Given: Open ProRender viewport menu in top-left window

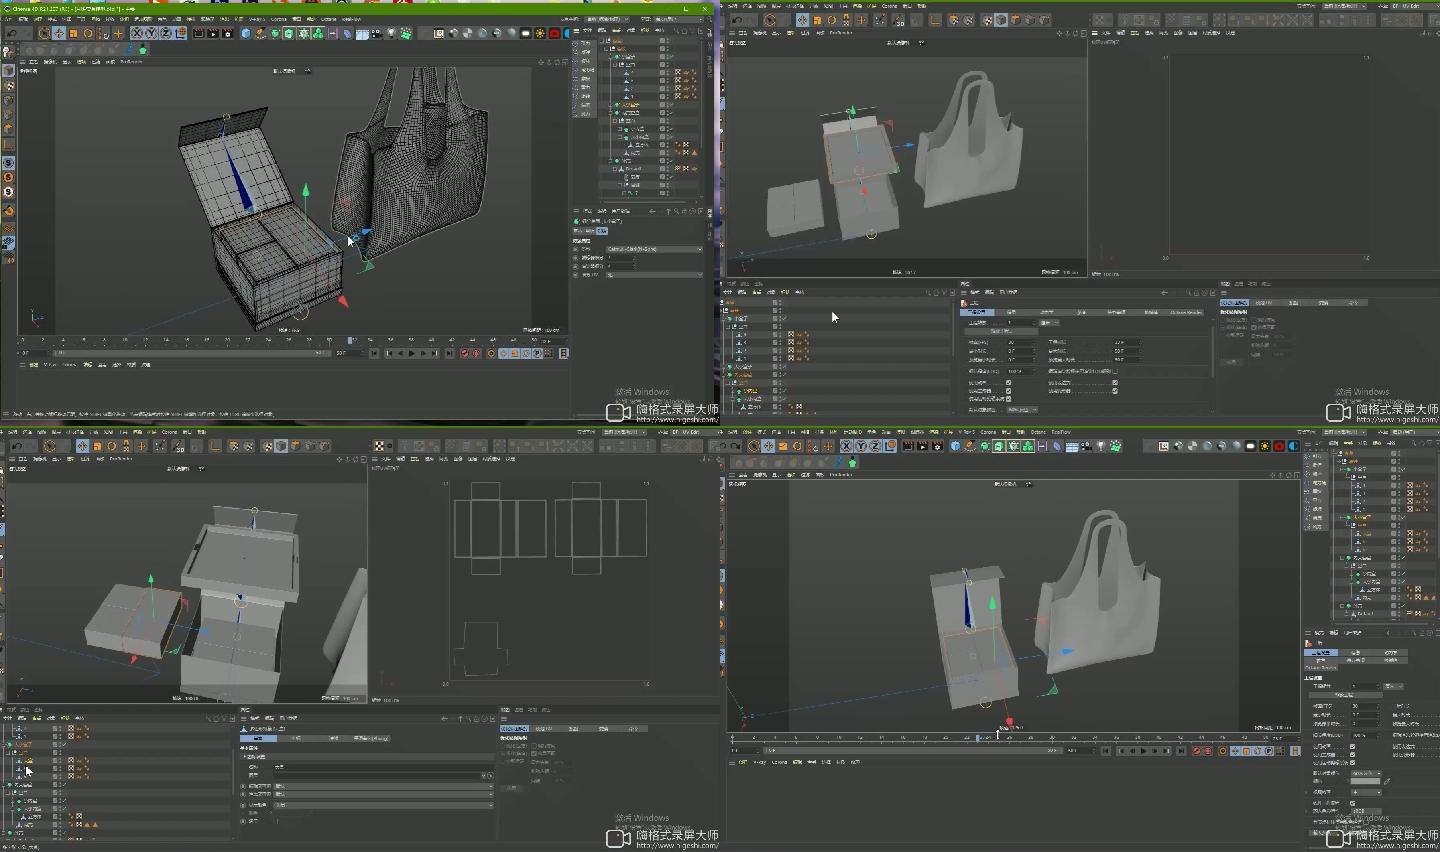Looking at the screenshot, I should [131, 62].
